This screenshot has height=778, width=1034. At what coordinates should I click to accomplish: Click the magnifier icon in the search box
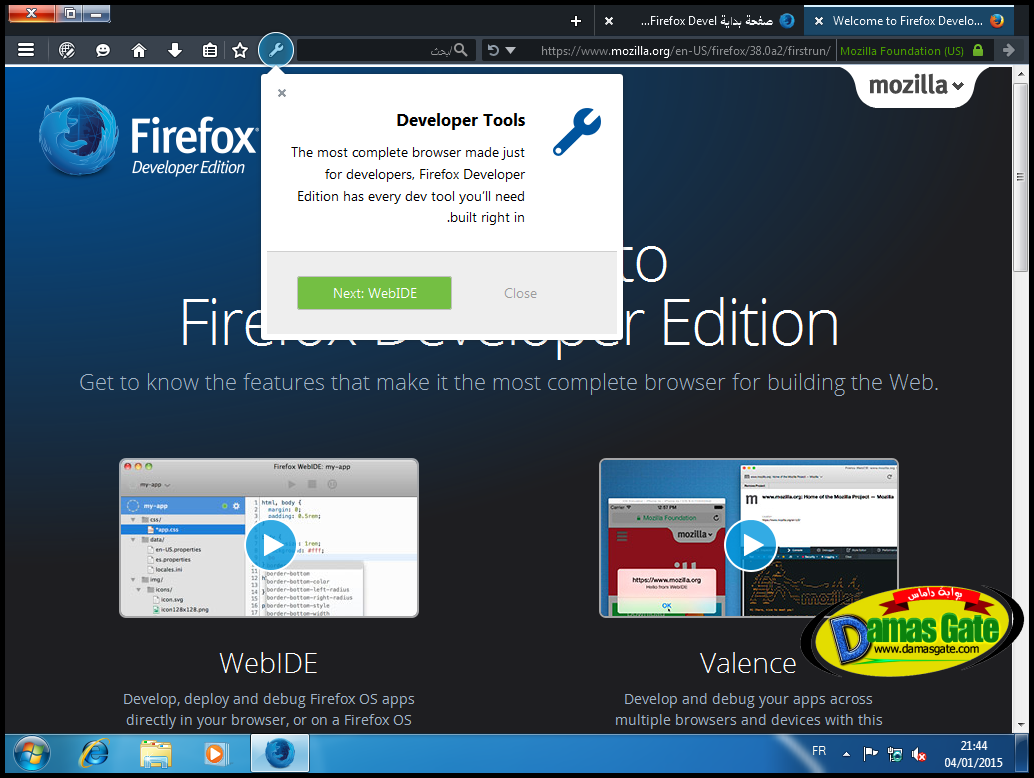pos(461,50)
